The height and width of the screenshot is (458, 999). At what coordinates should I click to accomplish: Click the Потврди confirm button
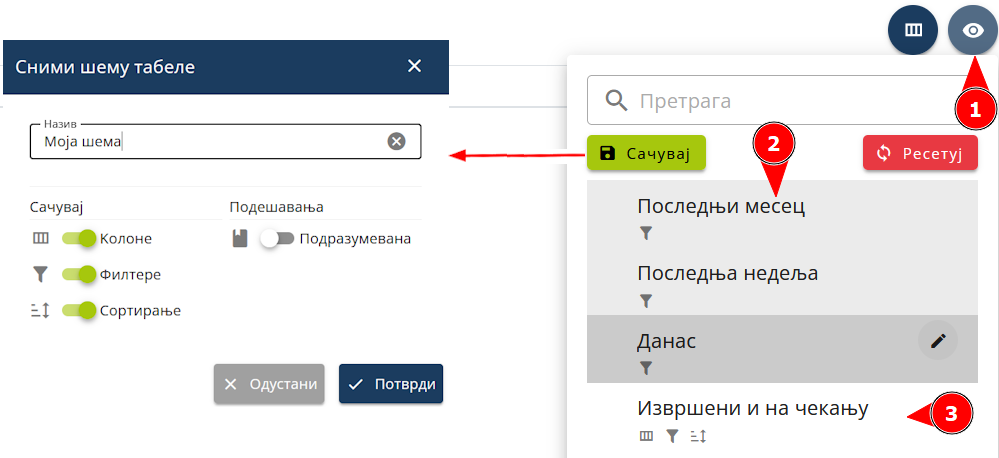click(x=391, y=384)
